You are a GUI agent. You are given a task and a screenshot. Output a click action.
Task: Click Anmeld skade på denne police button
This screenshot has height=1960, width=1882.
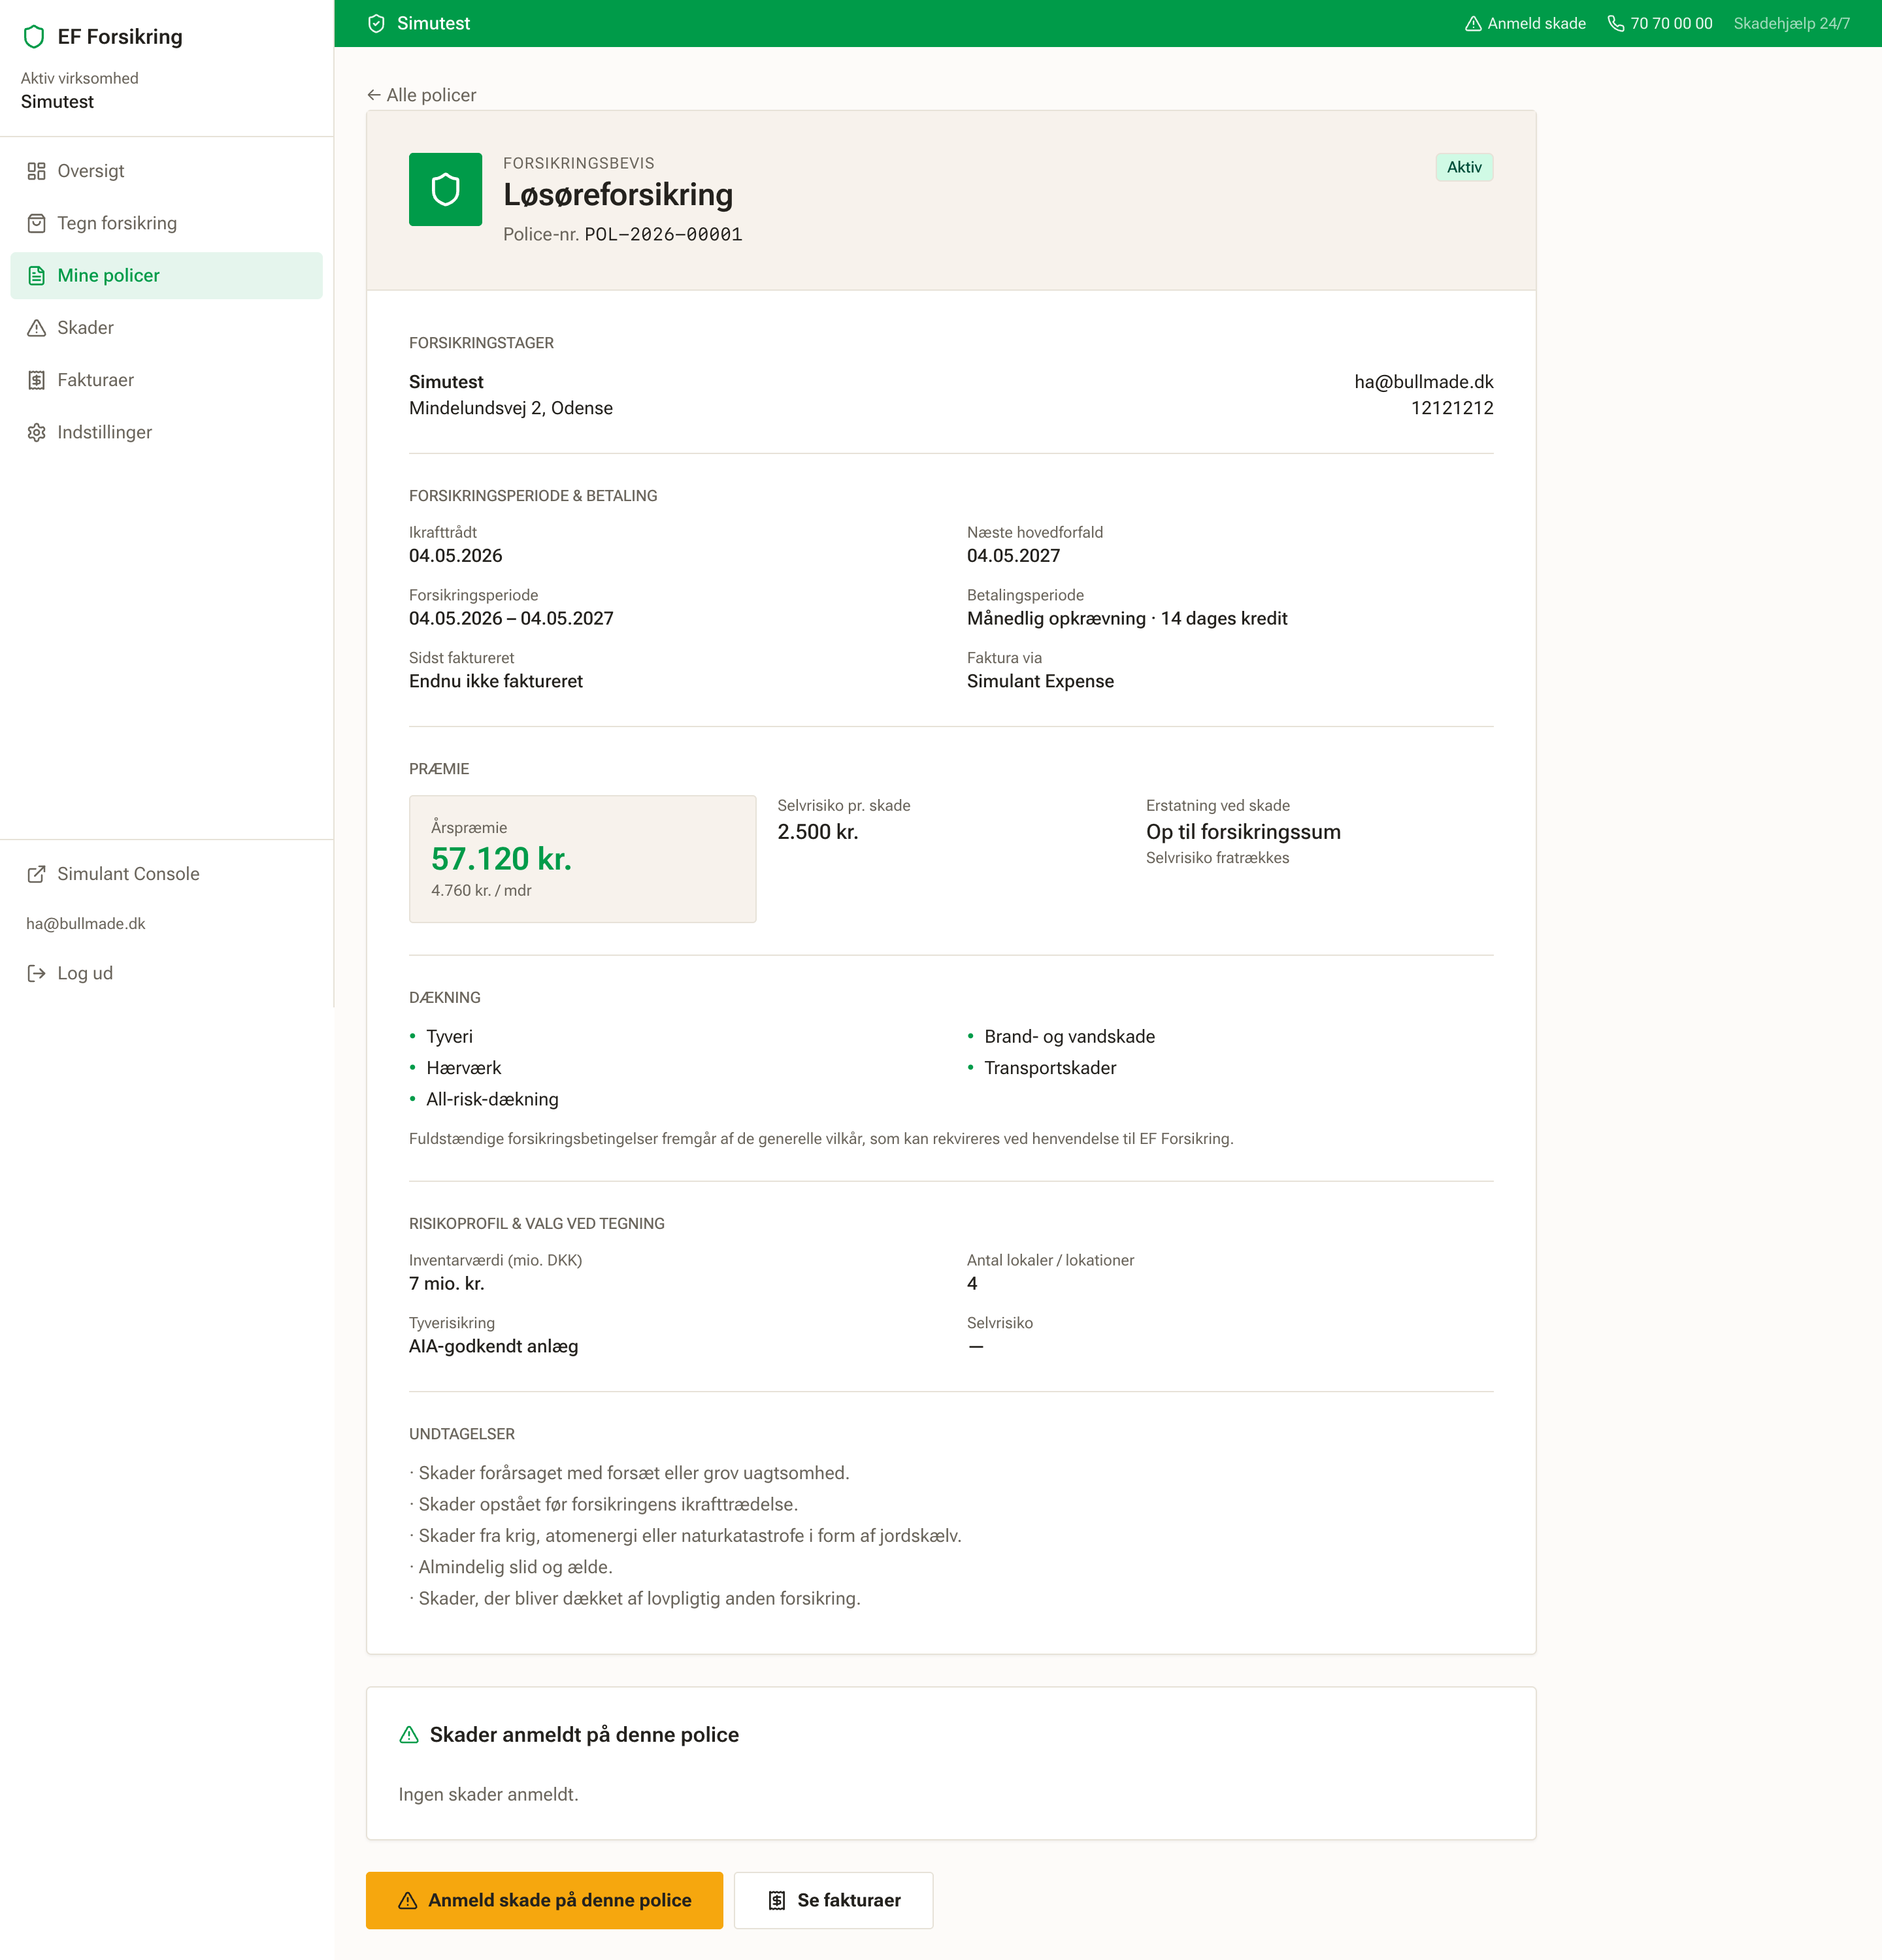(544, 1901)
